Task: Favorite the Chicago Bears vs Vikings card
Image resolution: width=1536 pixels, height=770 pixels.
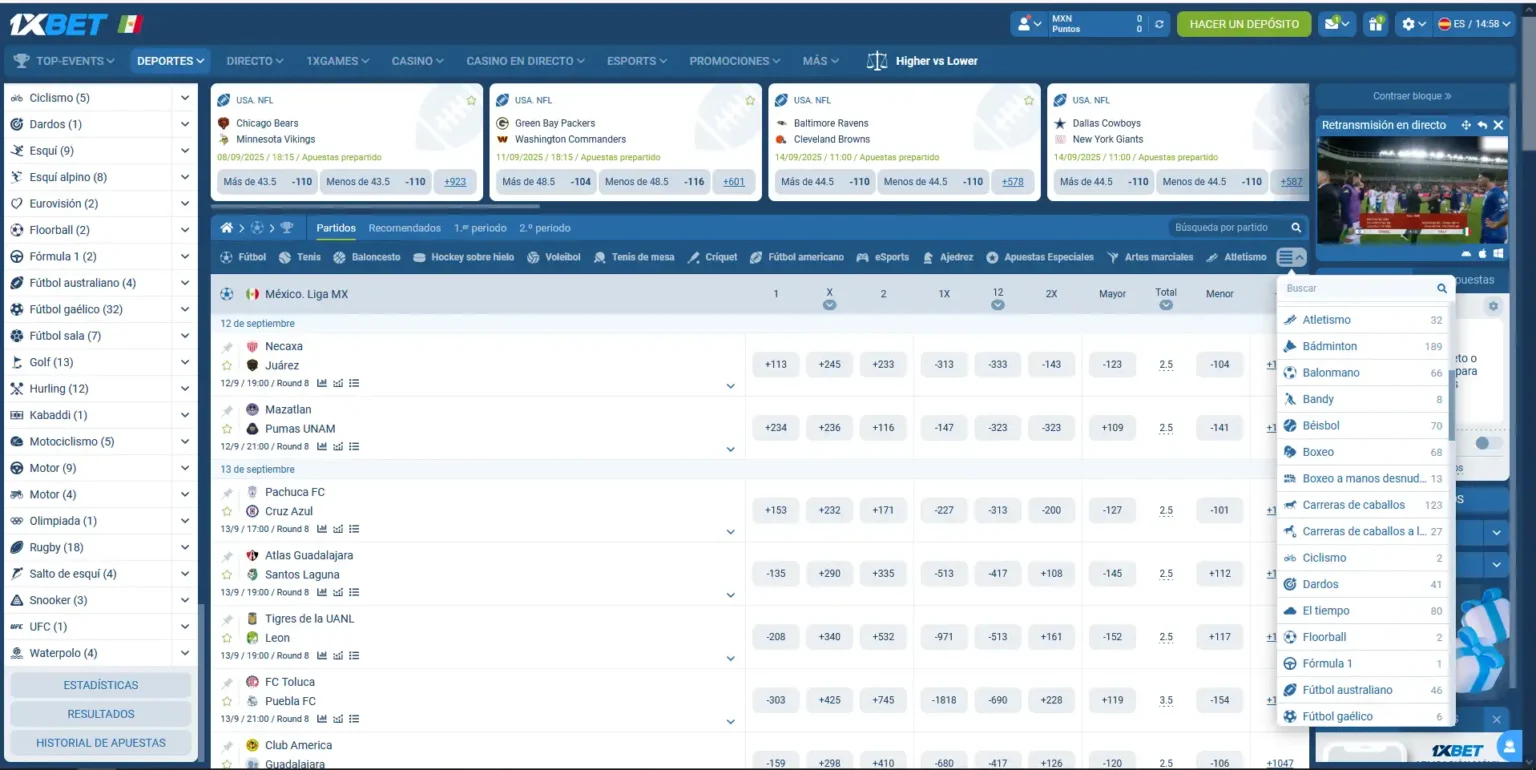Action: [471, 100]
